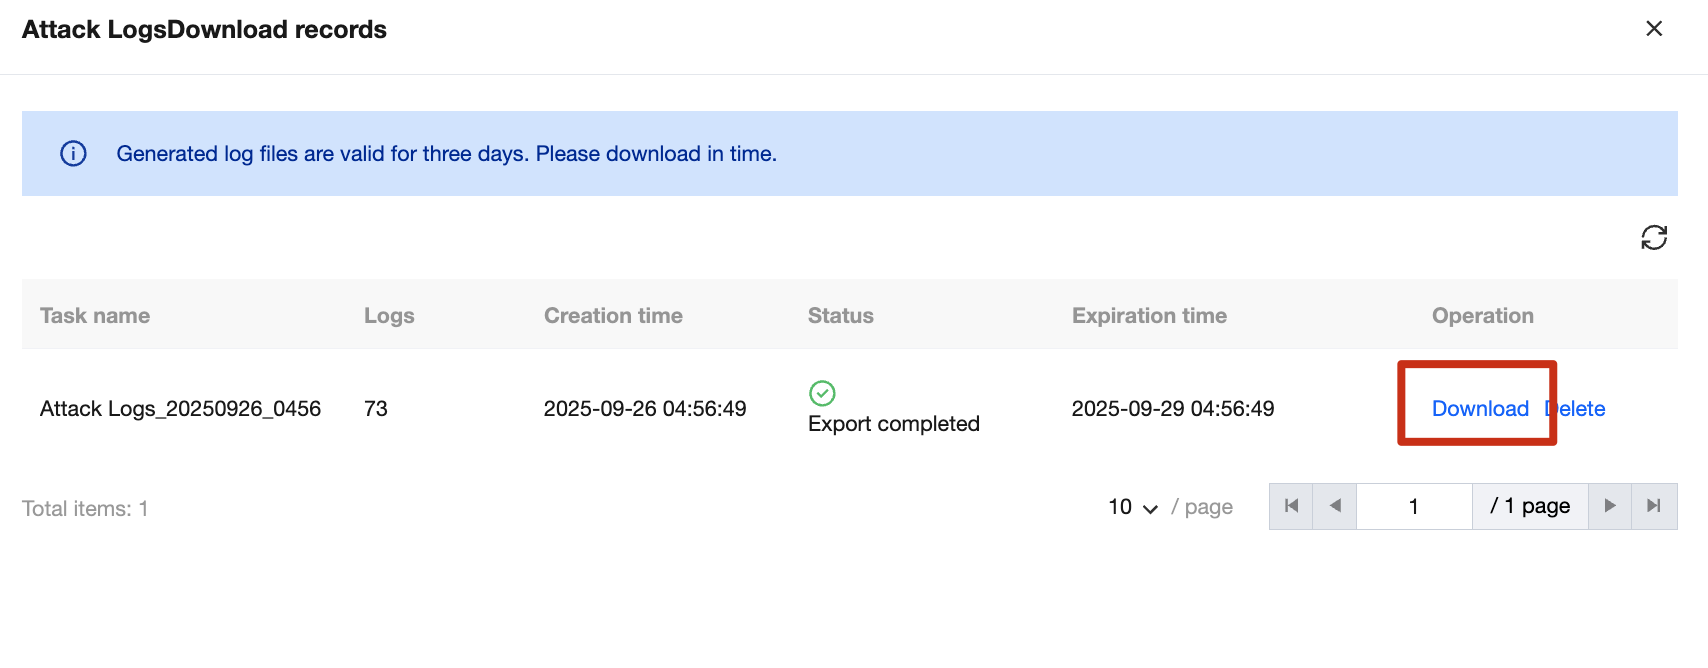Click the Total items count text
Image resolution: width=1708 pixels, height=668 pixels.
85,508
